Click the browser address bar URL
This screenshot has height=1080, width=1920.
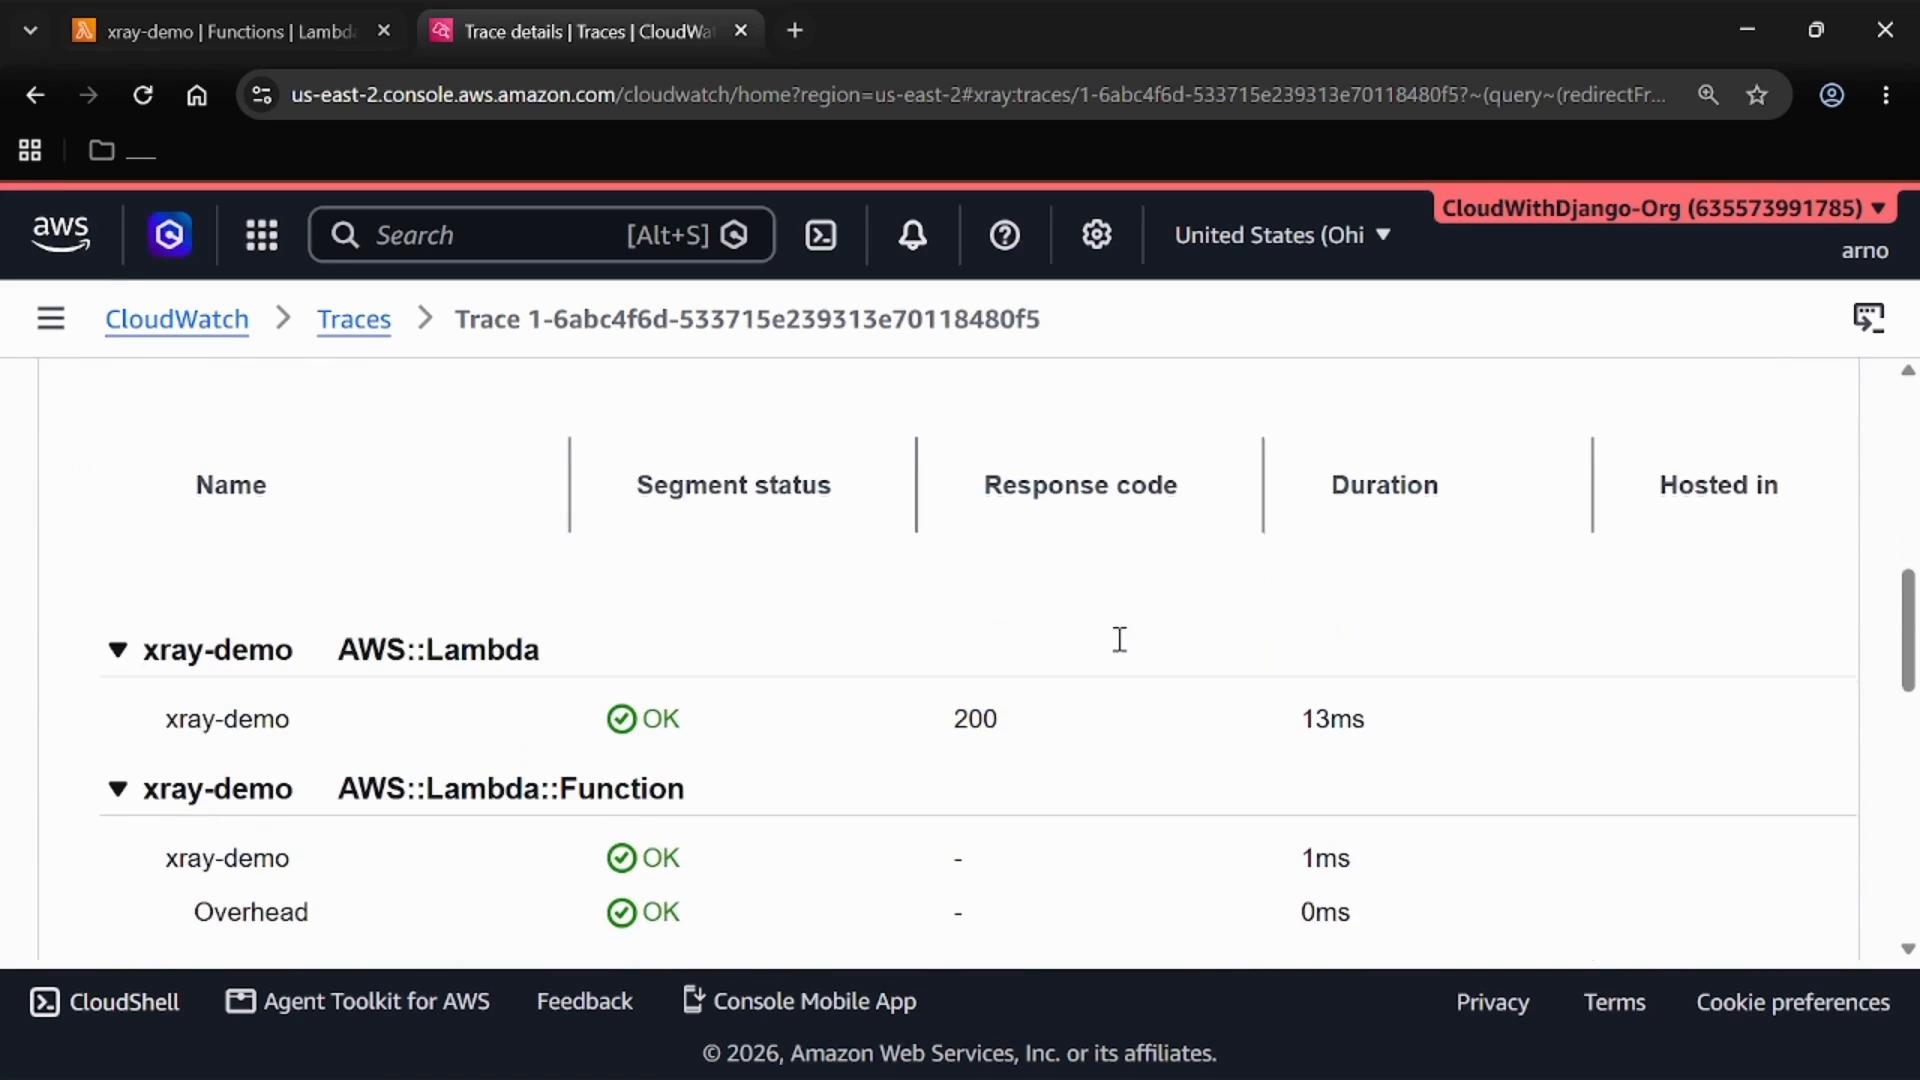[978, 95]
